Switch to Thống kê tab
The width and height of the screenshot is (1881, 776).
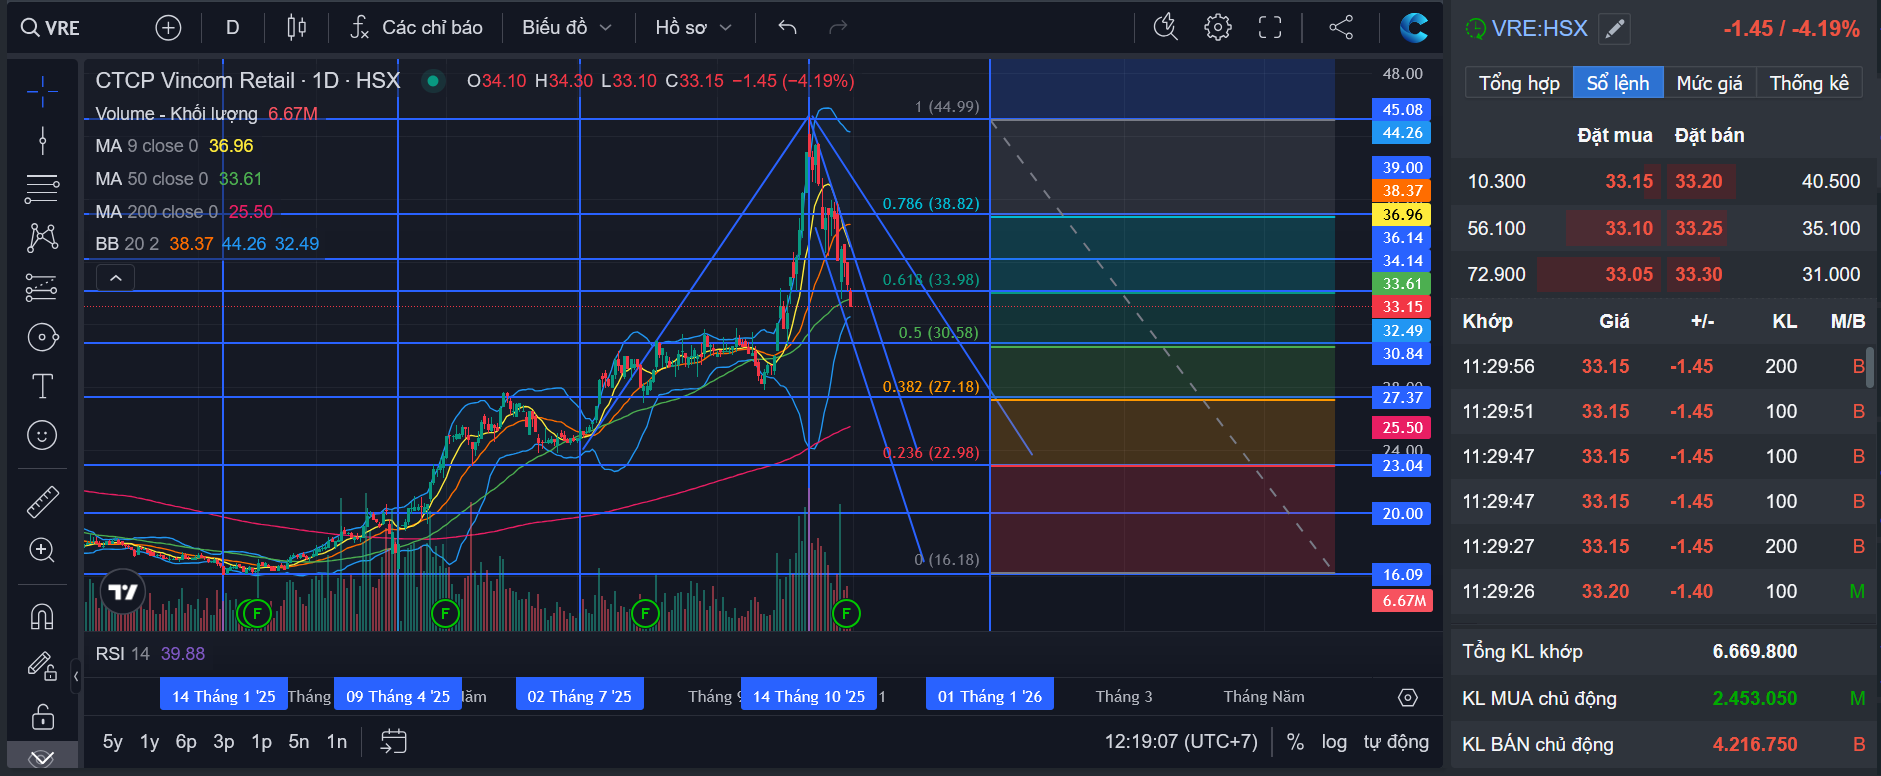point(1809,83)
